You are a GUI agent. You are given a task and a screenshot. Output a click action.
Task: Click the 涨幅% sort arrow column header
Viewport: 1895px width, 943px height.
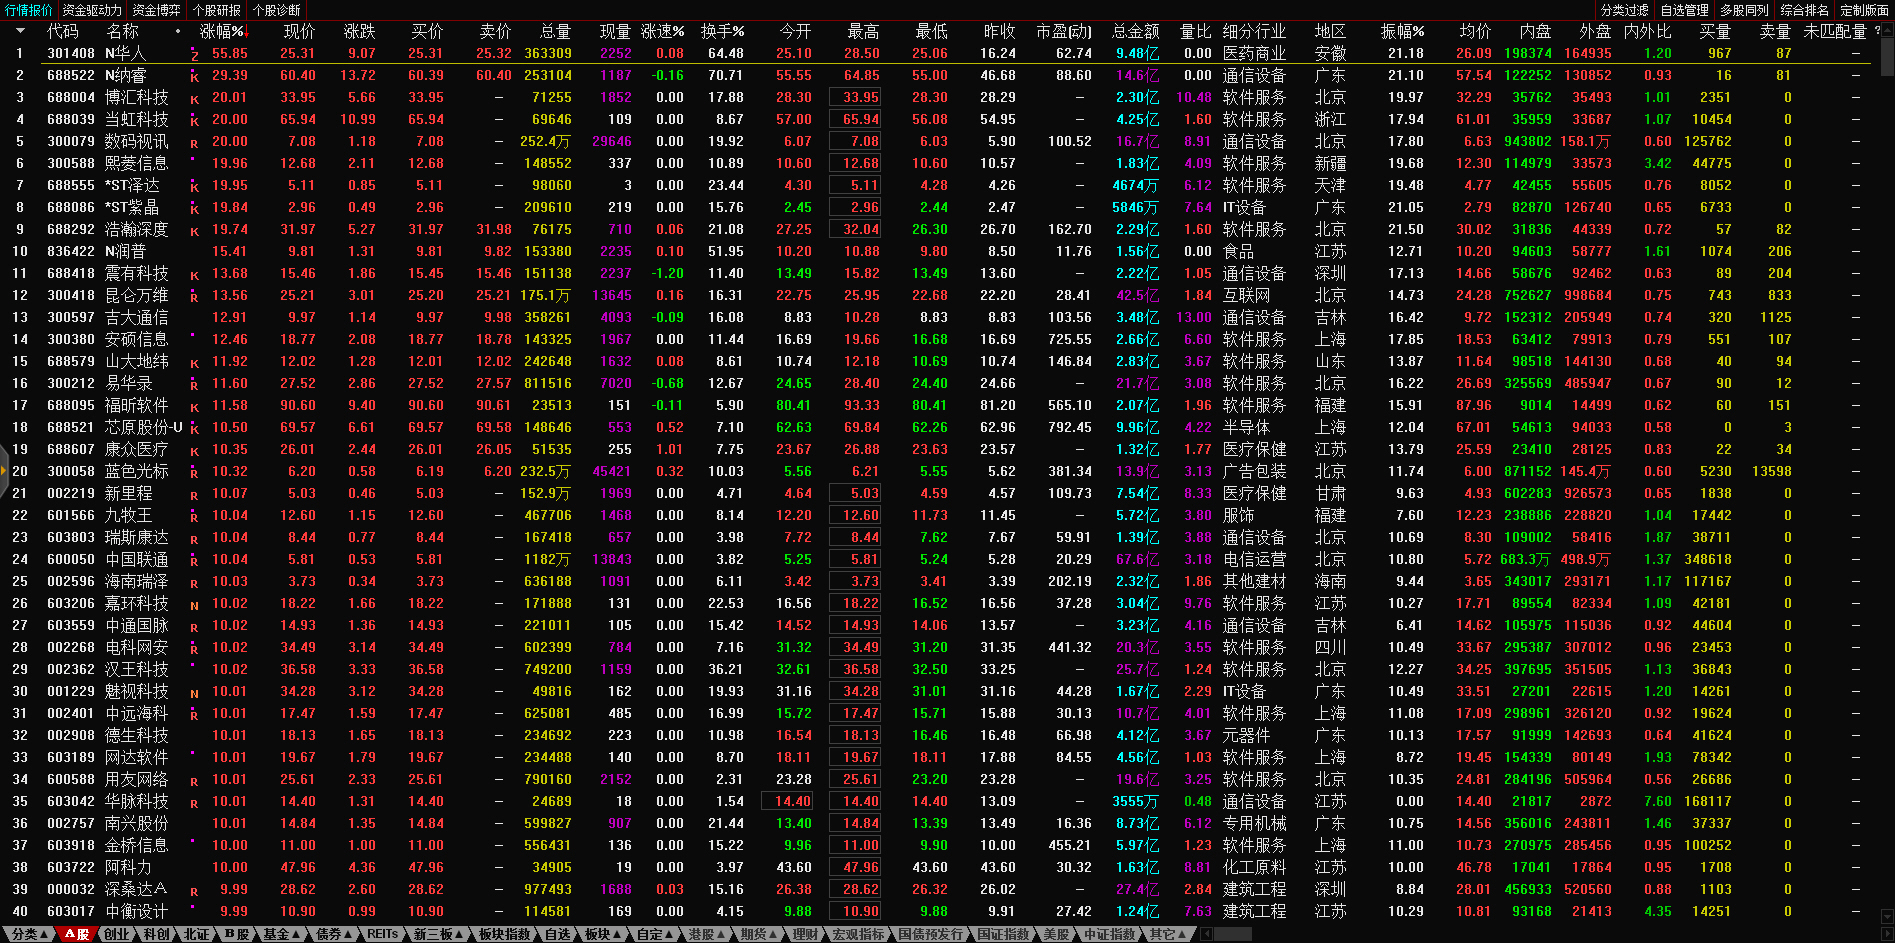[x=222, y=31]
